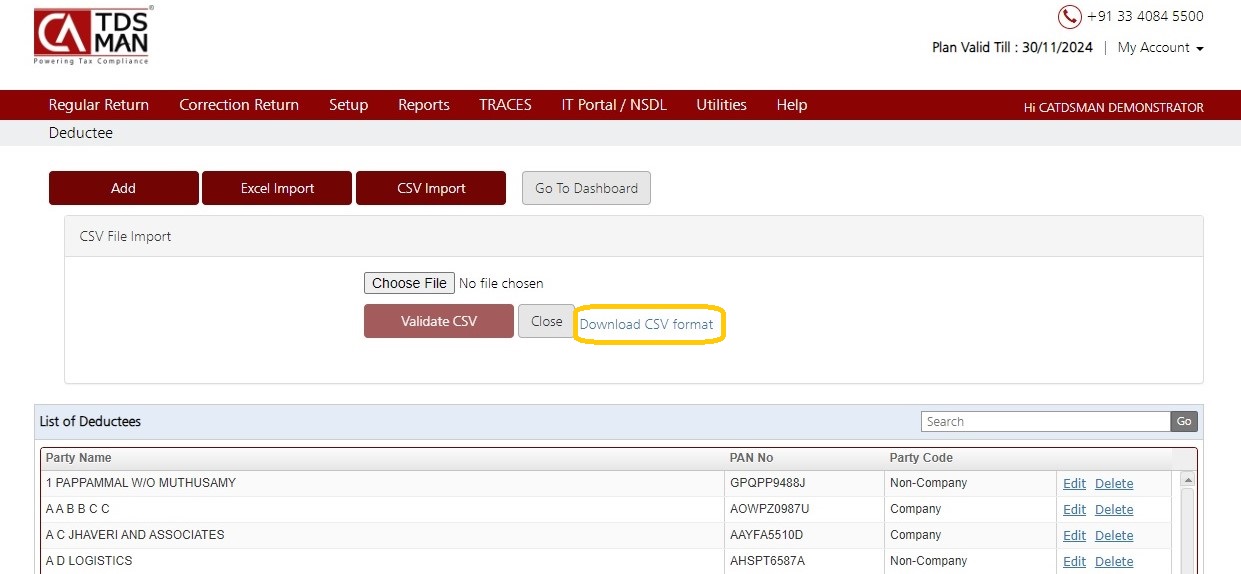This screenshot has width=1241, height=574.
Task: Open the IT Portal / NSDL menu
Action: (x=614, y=105)
